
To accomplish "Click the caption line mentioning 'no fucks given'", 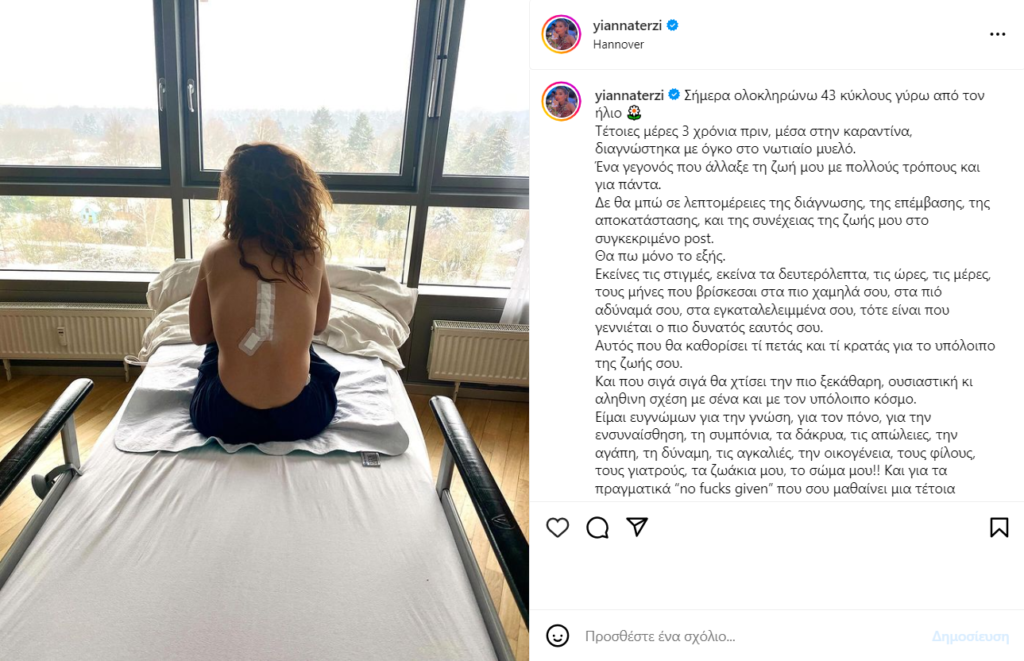I will tap(775, 489).
